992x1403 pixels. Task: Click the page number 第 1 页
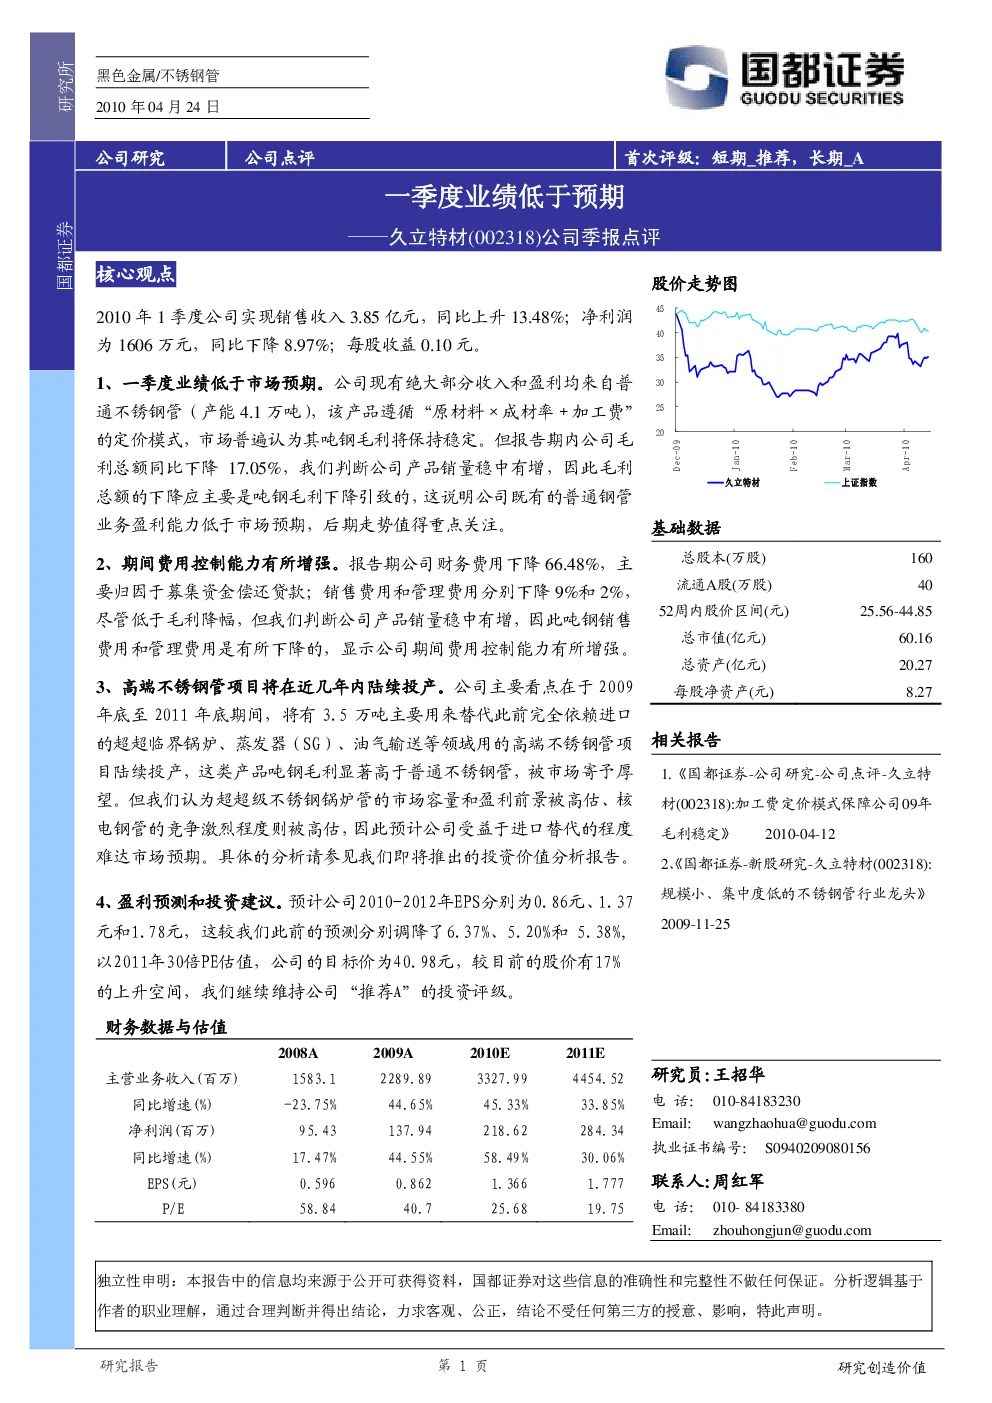pyautogui.click(x=463, y=1366)
